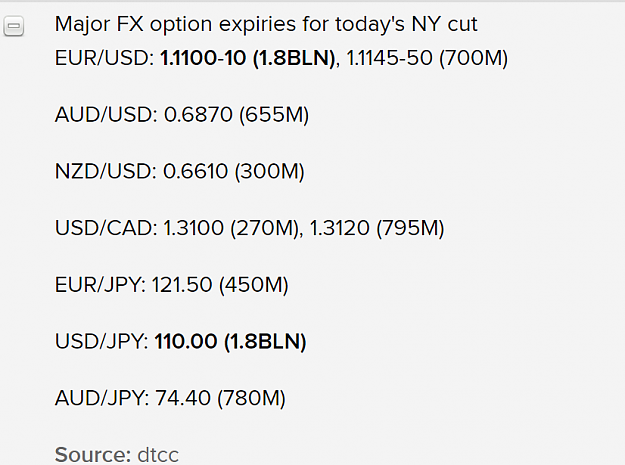Click the USD/JPY pair label
625x465 pixels.
pos(102,341)
